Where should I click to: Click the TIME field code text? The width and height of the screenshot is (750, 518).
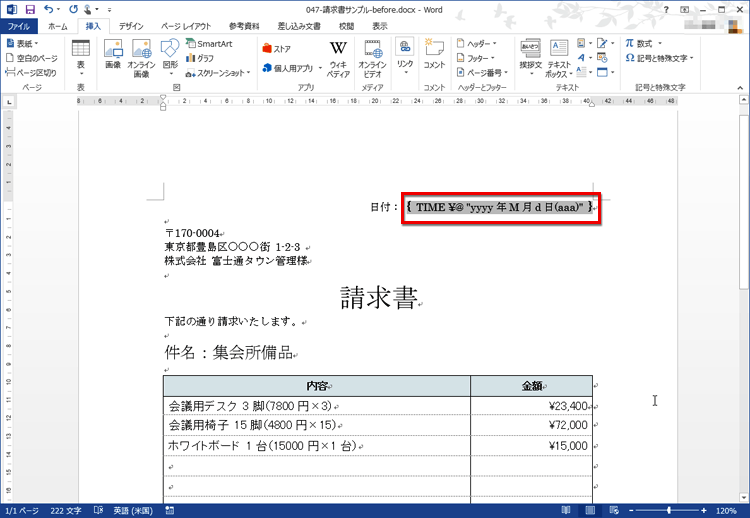click(x=500, y=207)
